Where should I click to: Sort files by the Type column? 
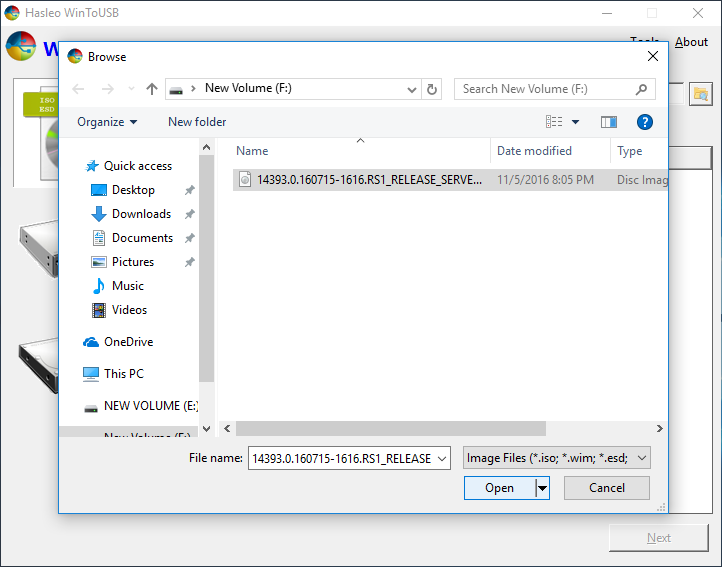(629, 151)
